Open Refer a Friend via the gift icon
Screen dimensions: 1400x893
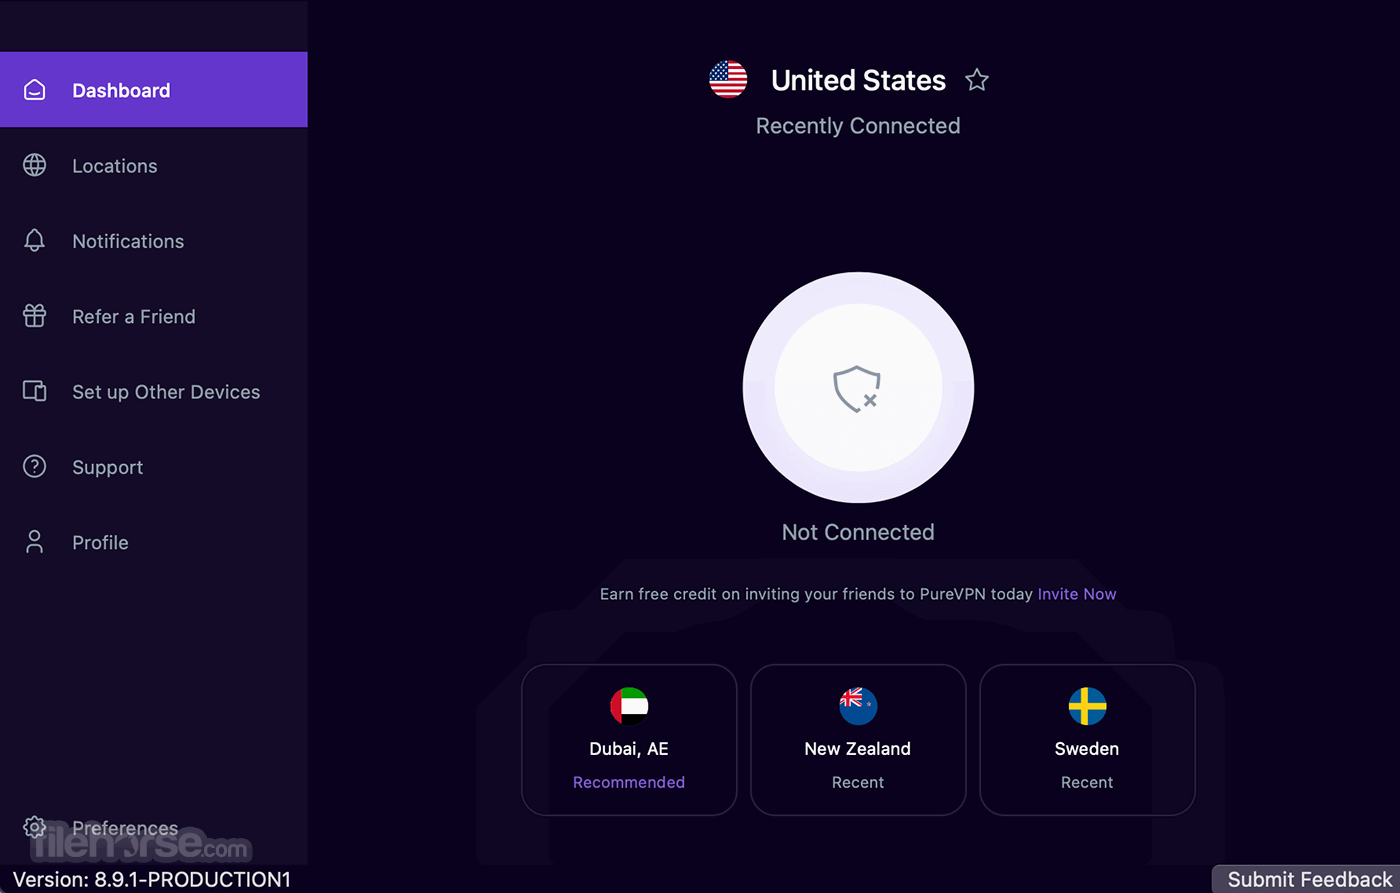[x=34, y=316]
